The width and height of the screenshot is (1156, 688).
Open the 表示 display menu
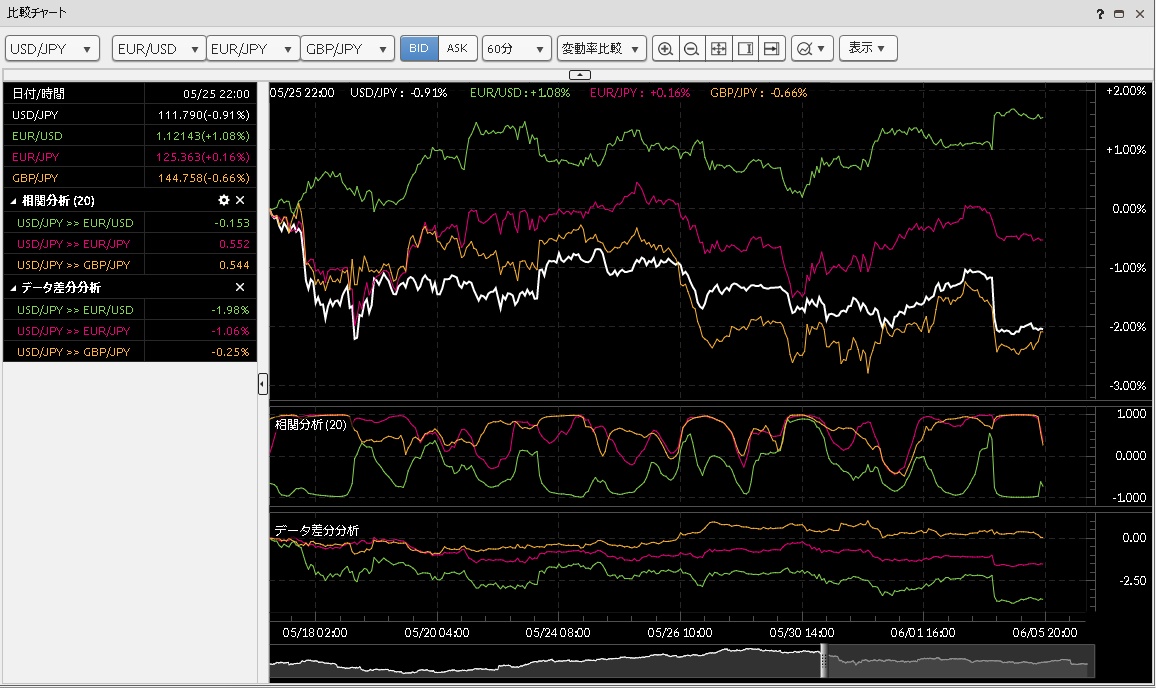868,49
